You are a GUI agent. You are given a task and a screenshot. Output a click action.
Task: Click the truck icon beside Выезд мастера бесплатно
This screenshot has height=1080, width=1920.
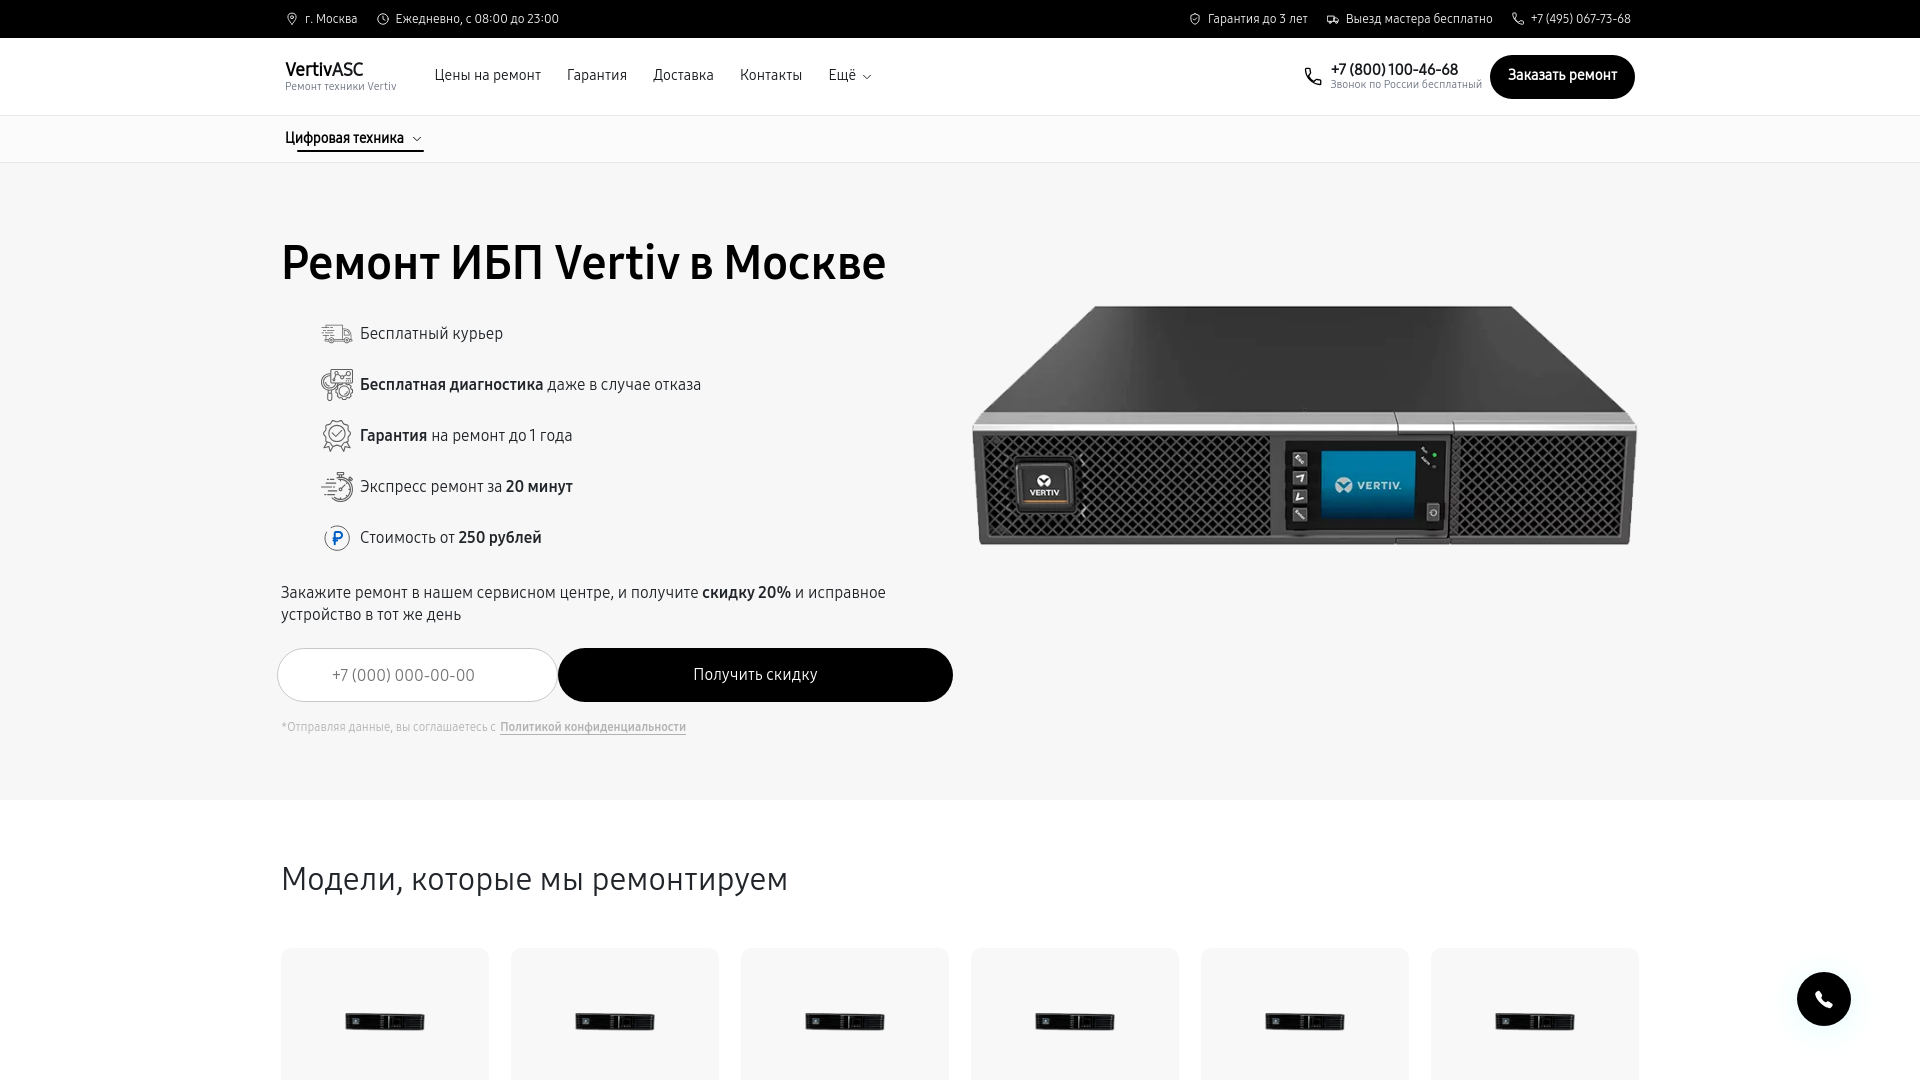[1332, 19]
